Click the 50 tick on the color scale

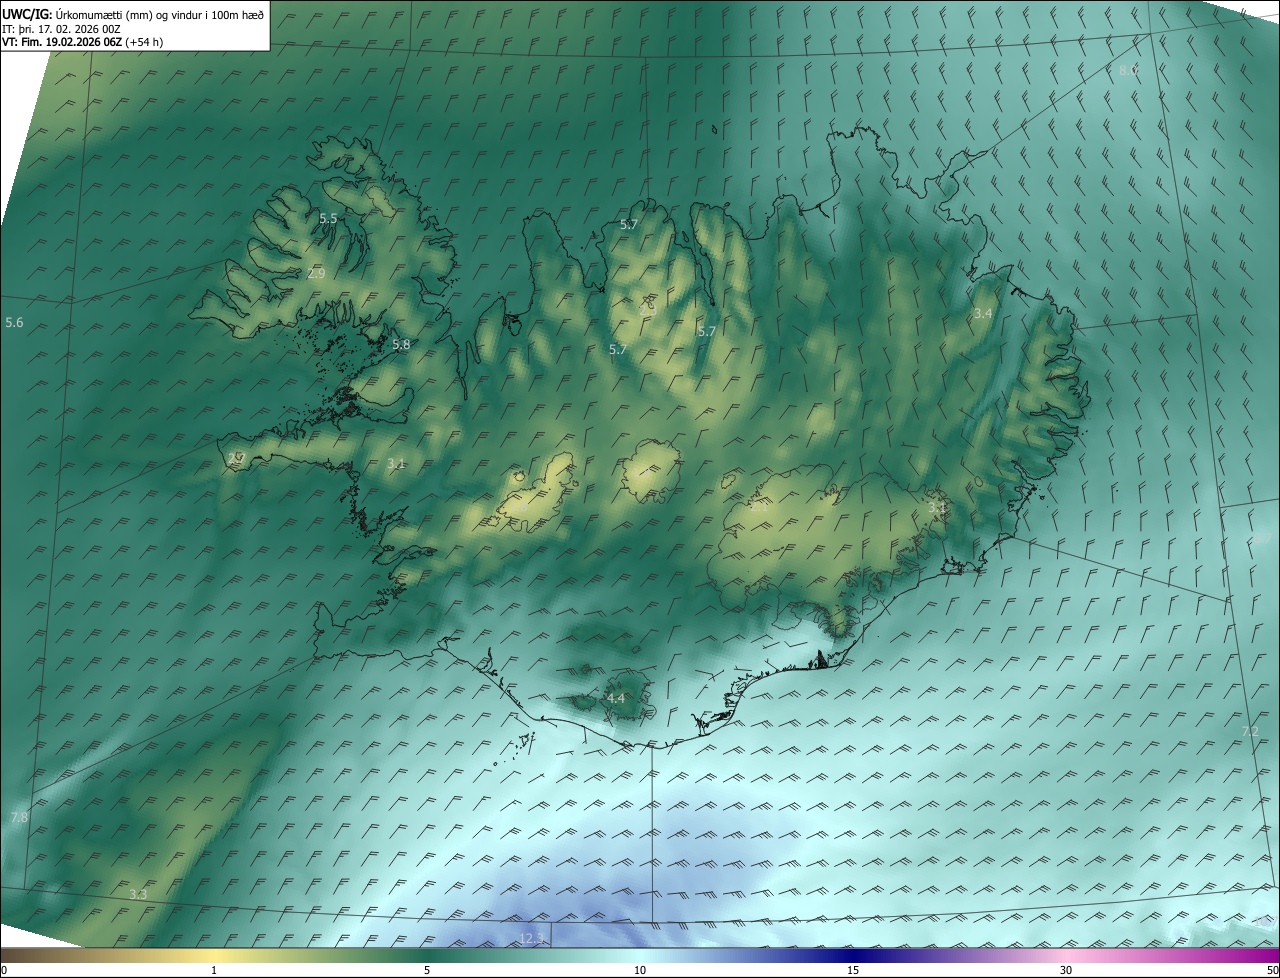[1272, 970]
